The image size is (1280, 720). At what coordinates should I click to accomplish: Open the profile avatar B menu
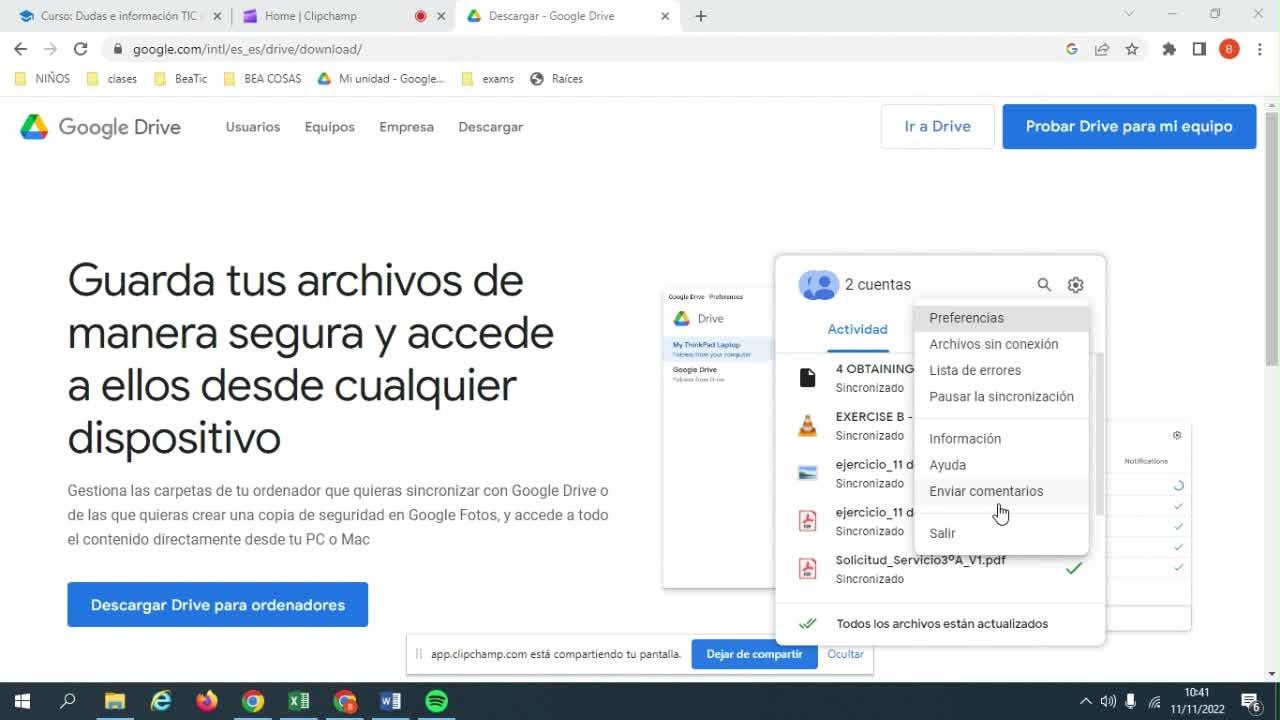pos(1229,49)
